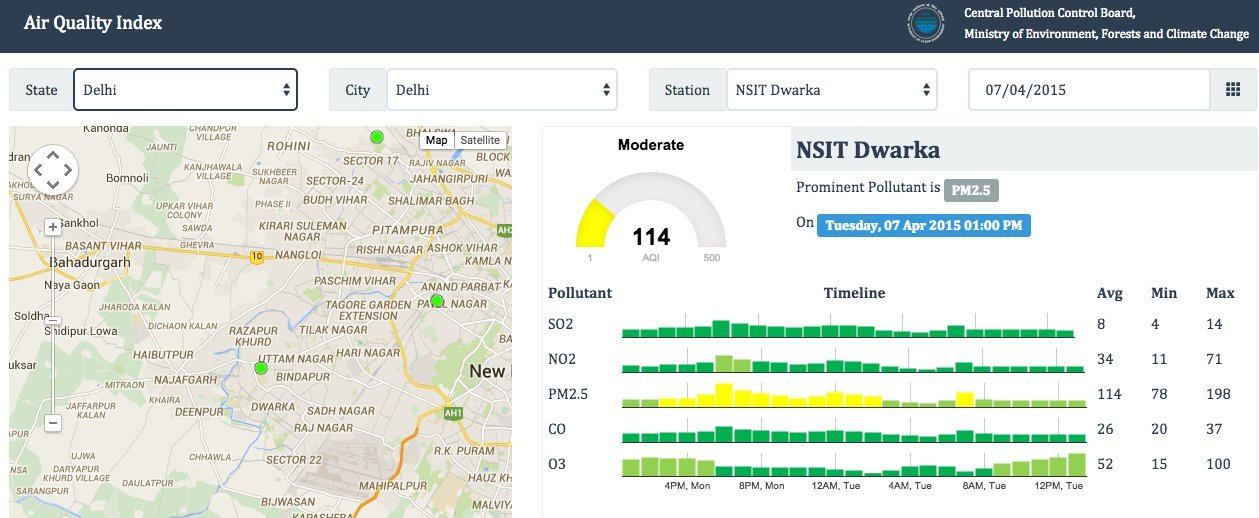Click the PM2.5 prominent pollutant badge
Image resolution: width=1259 pixels, height=518 pixels.
pos(971,189)
